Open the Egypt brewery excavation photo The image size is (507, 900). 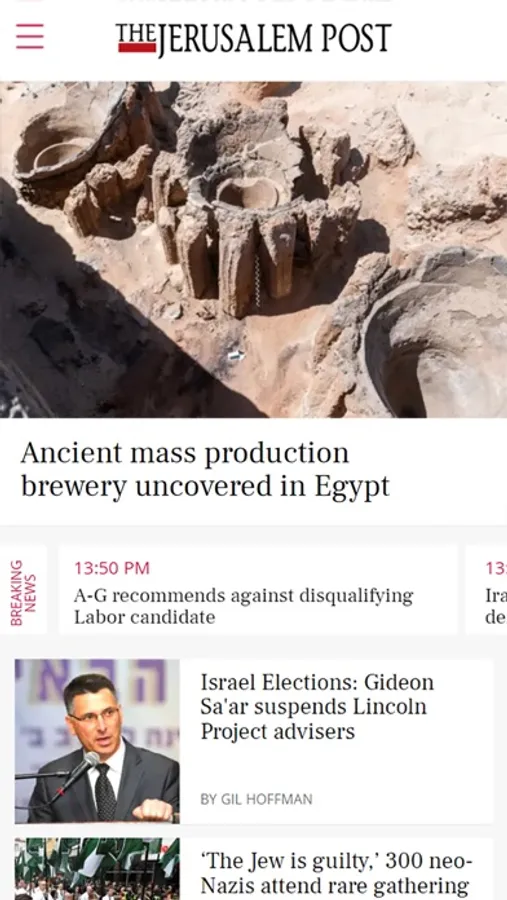(x=253, y=250)
